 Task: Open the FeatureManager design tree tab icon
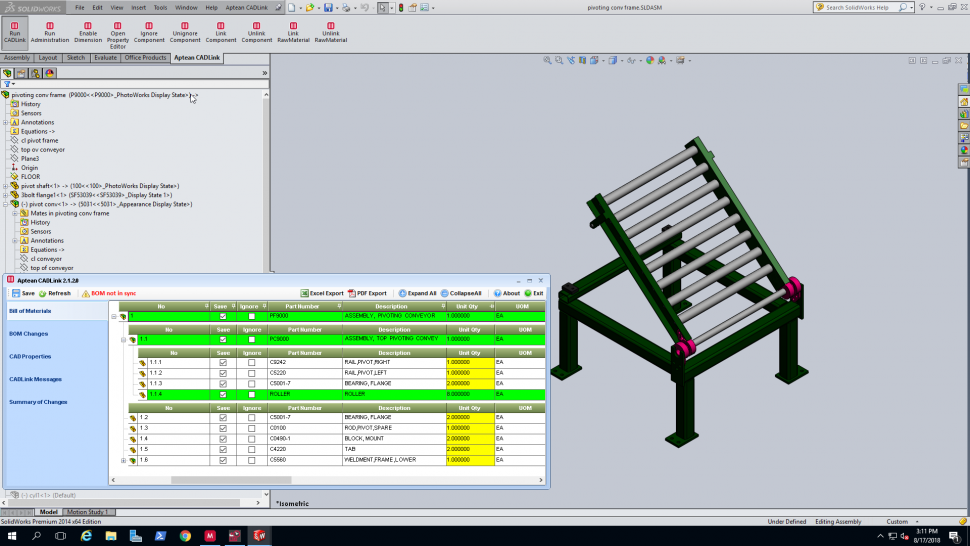[x=7, y=73]
